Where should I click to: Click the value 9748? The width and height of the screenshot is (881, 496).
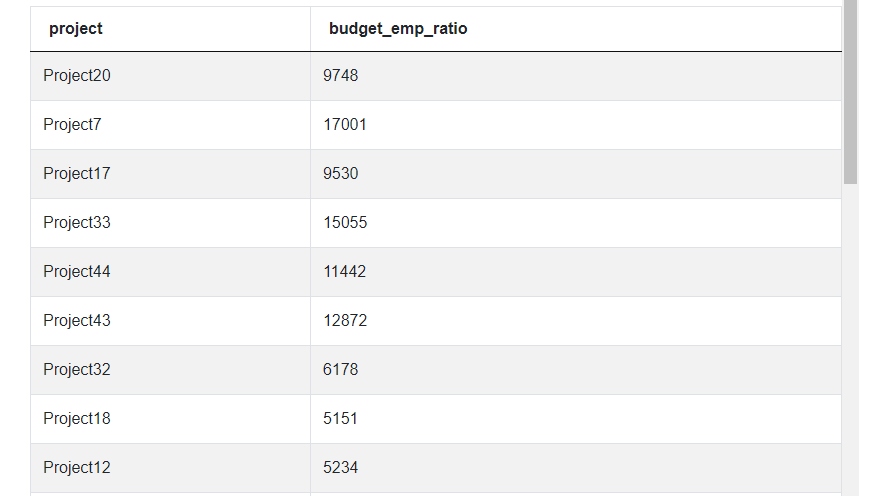point(340,75)
